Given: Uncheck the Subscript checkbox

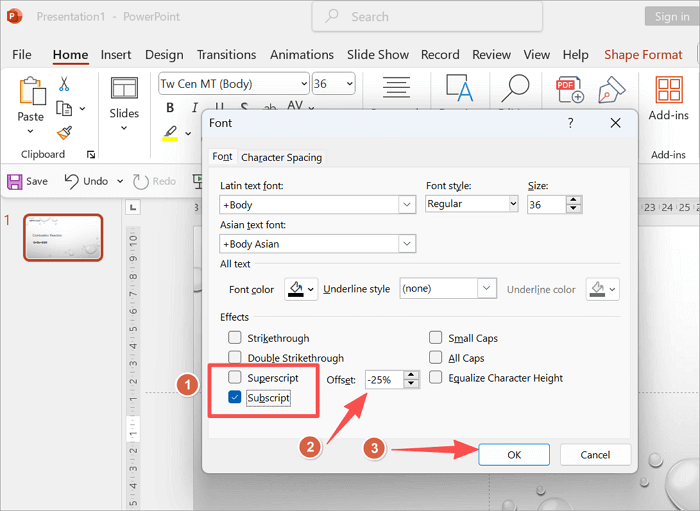Looking at the screenshot, I should pyautogui.click(x=235, y=398).
